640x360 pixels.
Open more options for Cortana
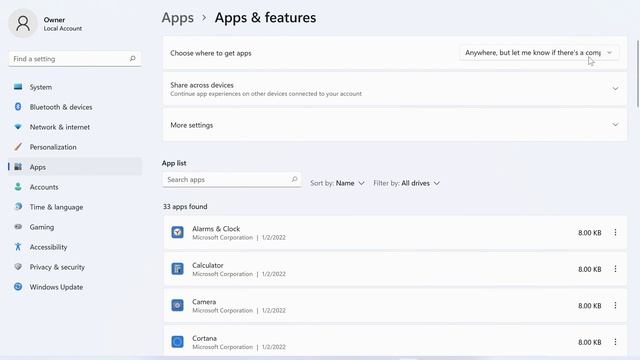click(x=615, y=341)
